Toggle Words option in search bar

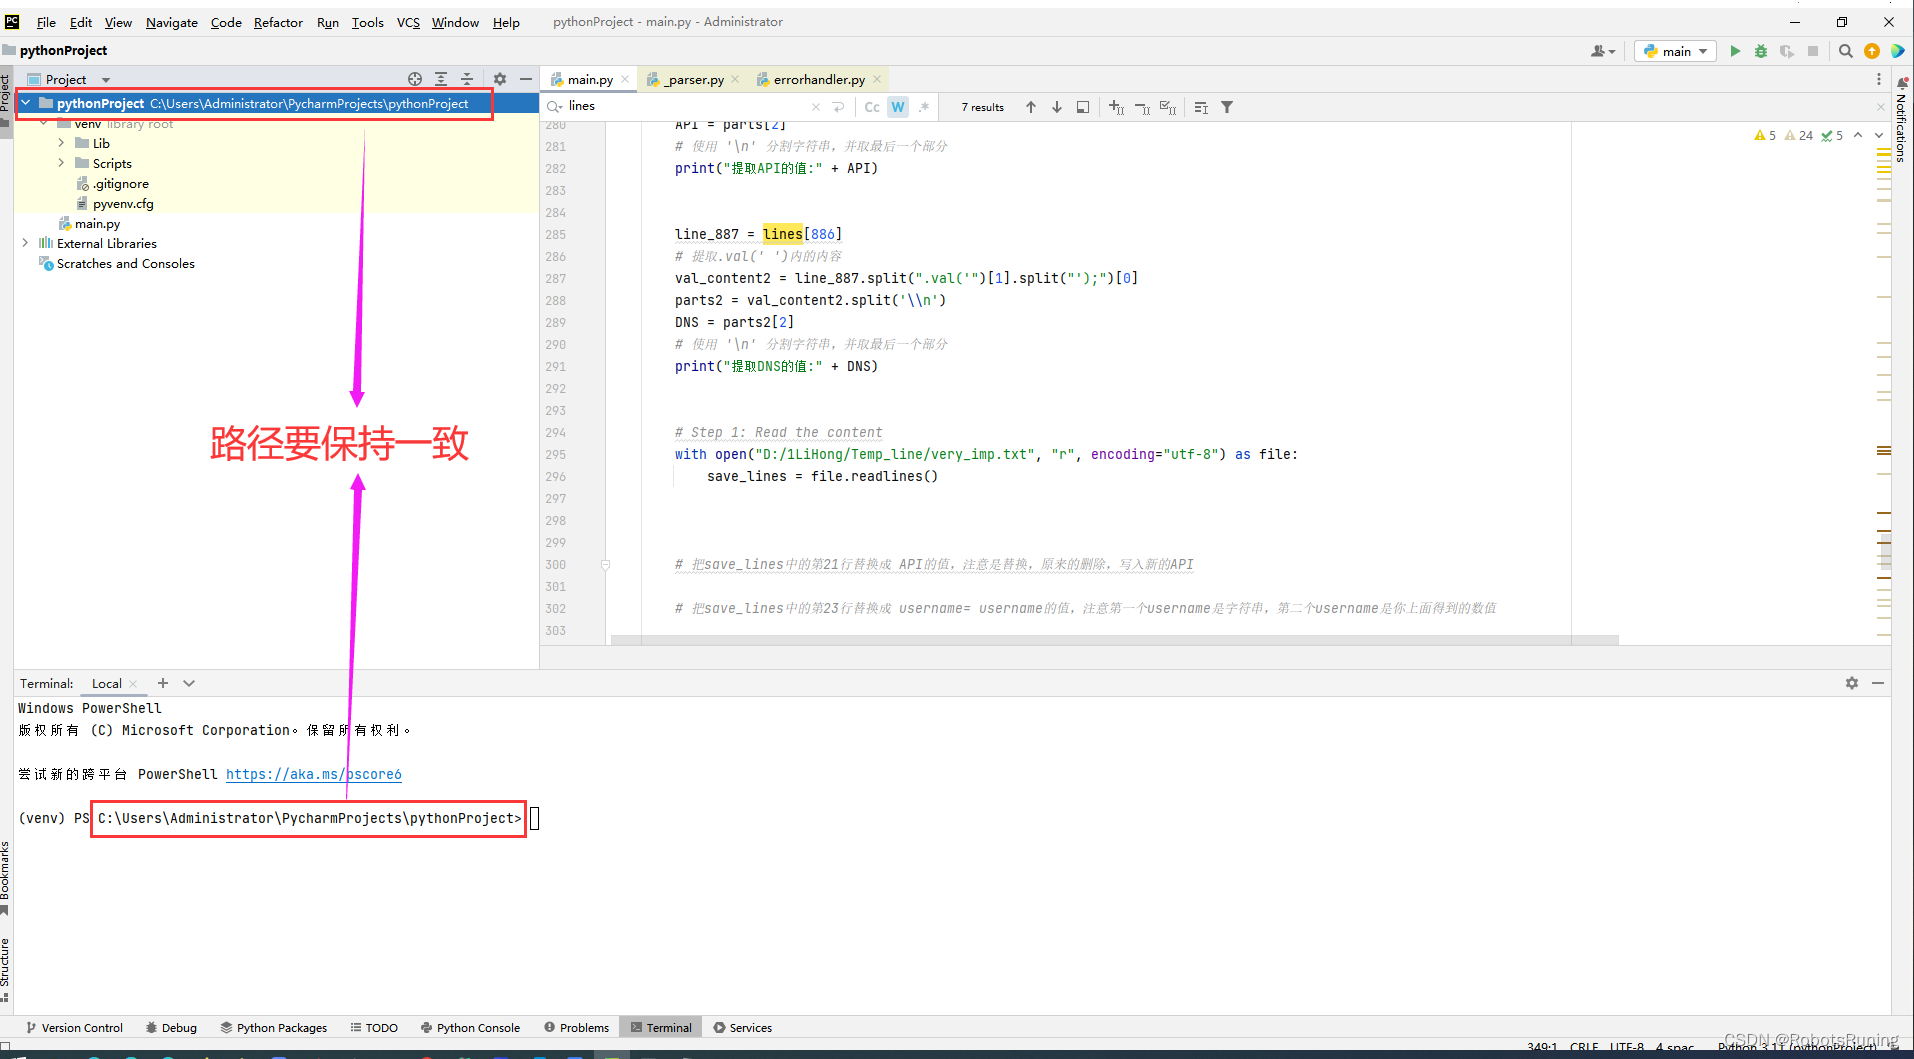898,107
